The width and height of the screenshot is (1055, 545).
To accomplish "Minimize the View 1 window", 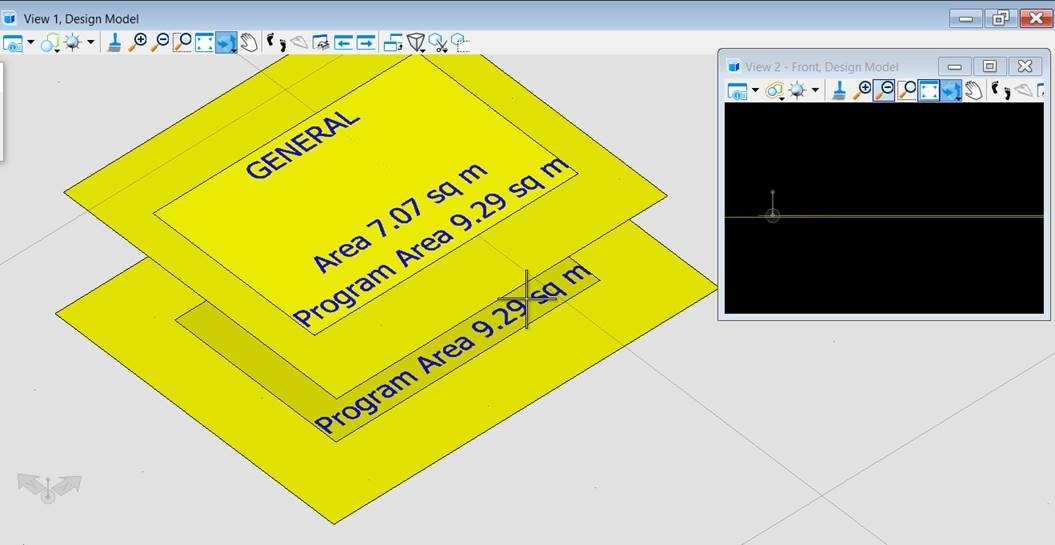I will (966, 18).
